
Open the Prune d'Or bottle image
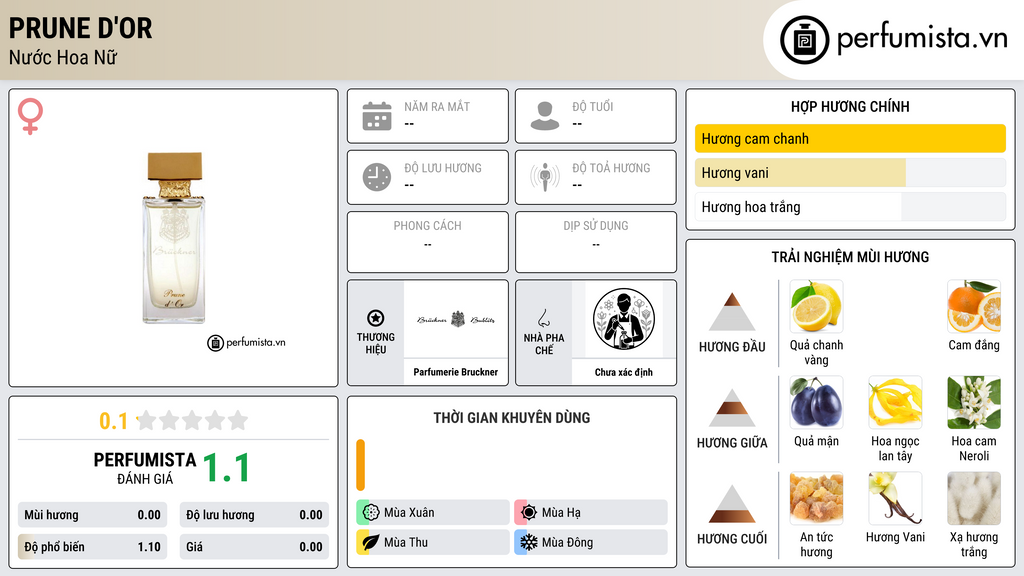point(173,238)
